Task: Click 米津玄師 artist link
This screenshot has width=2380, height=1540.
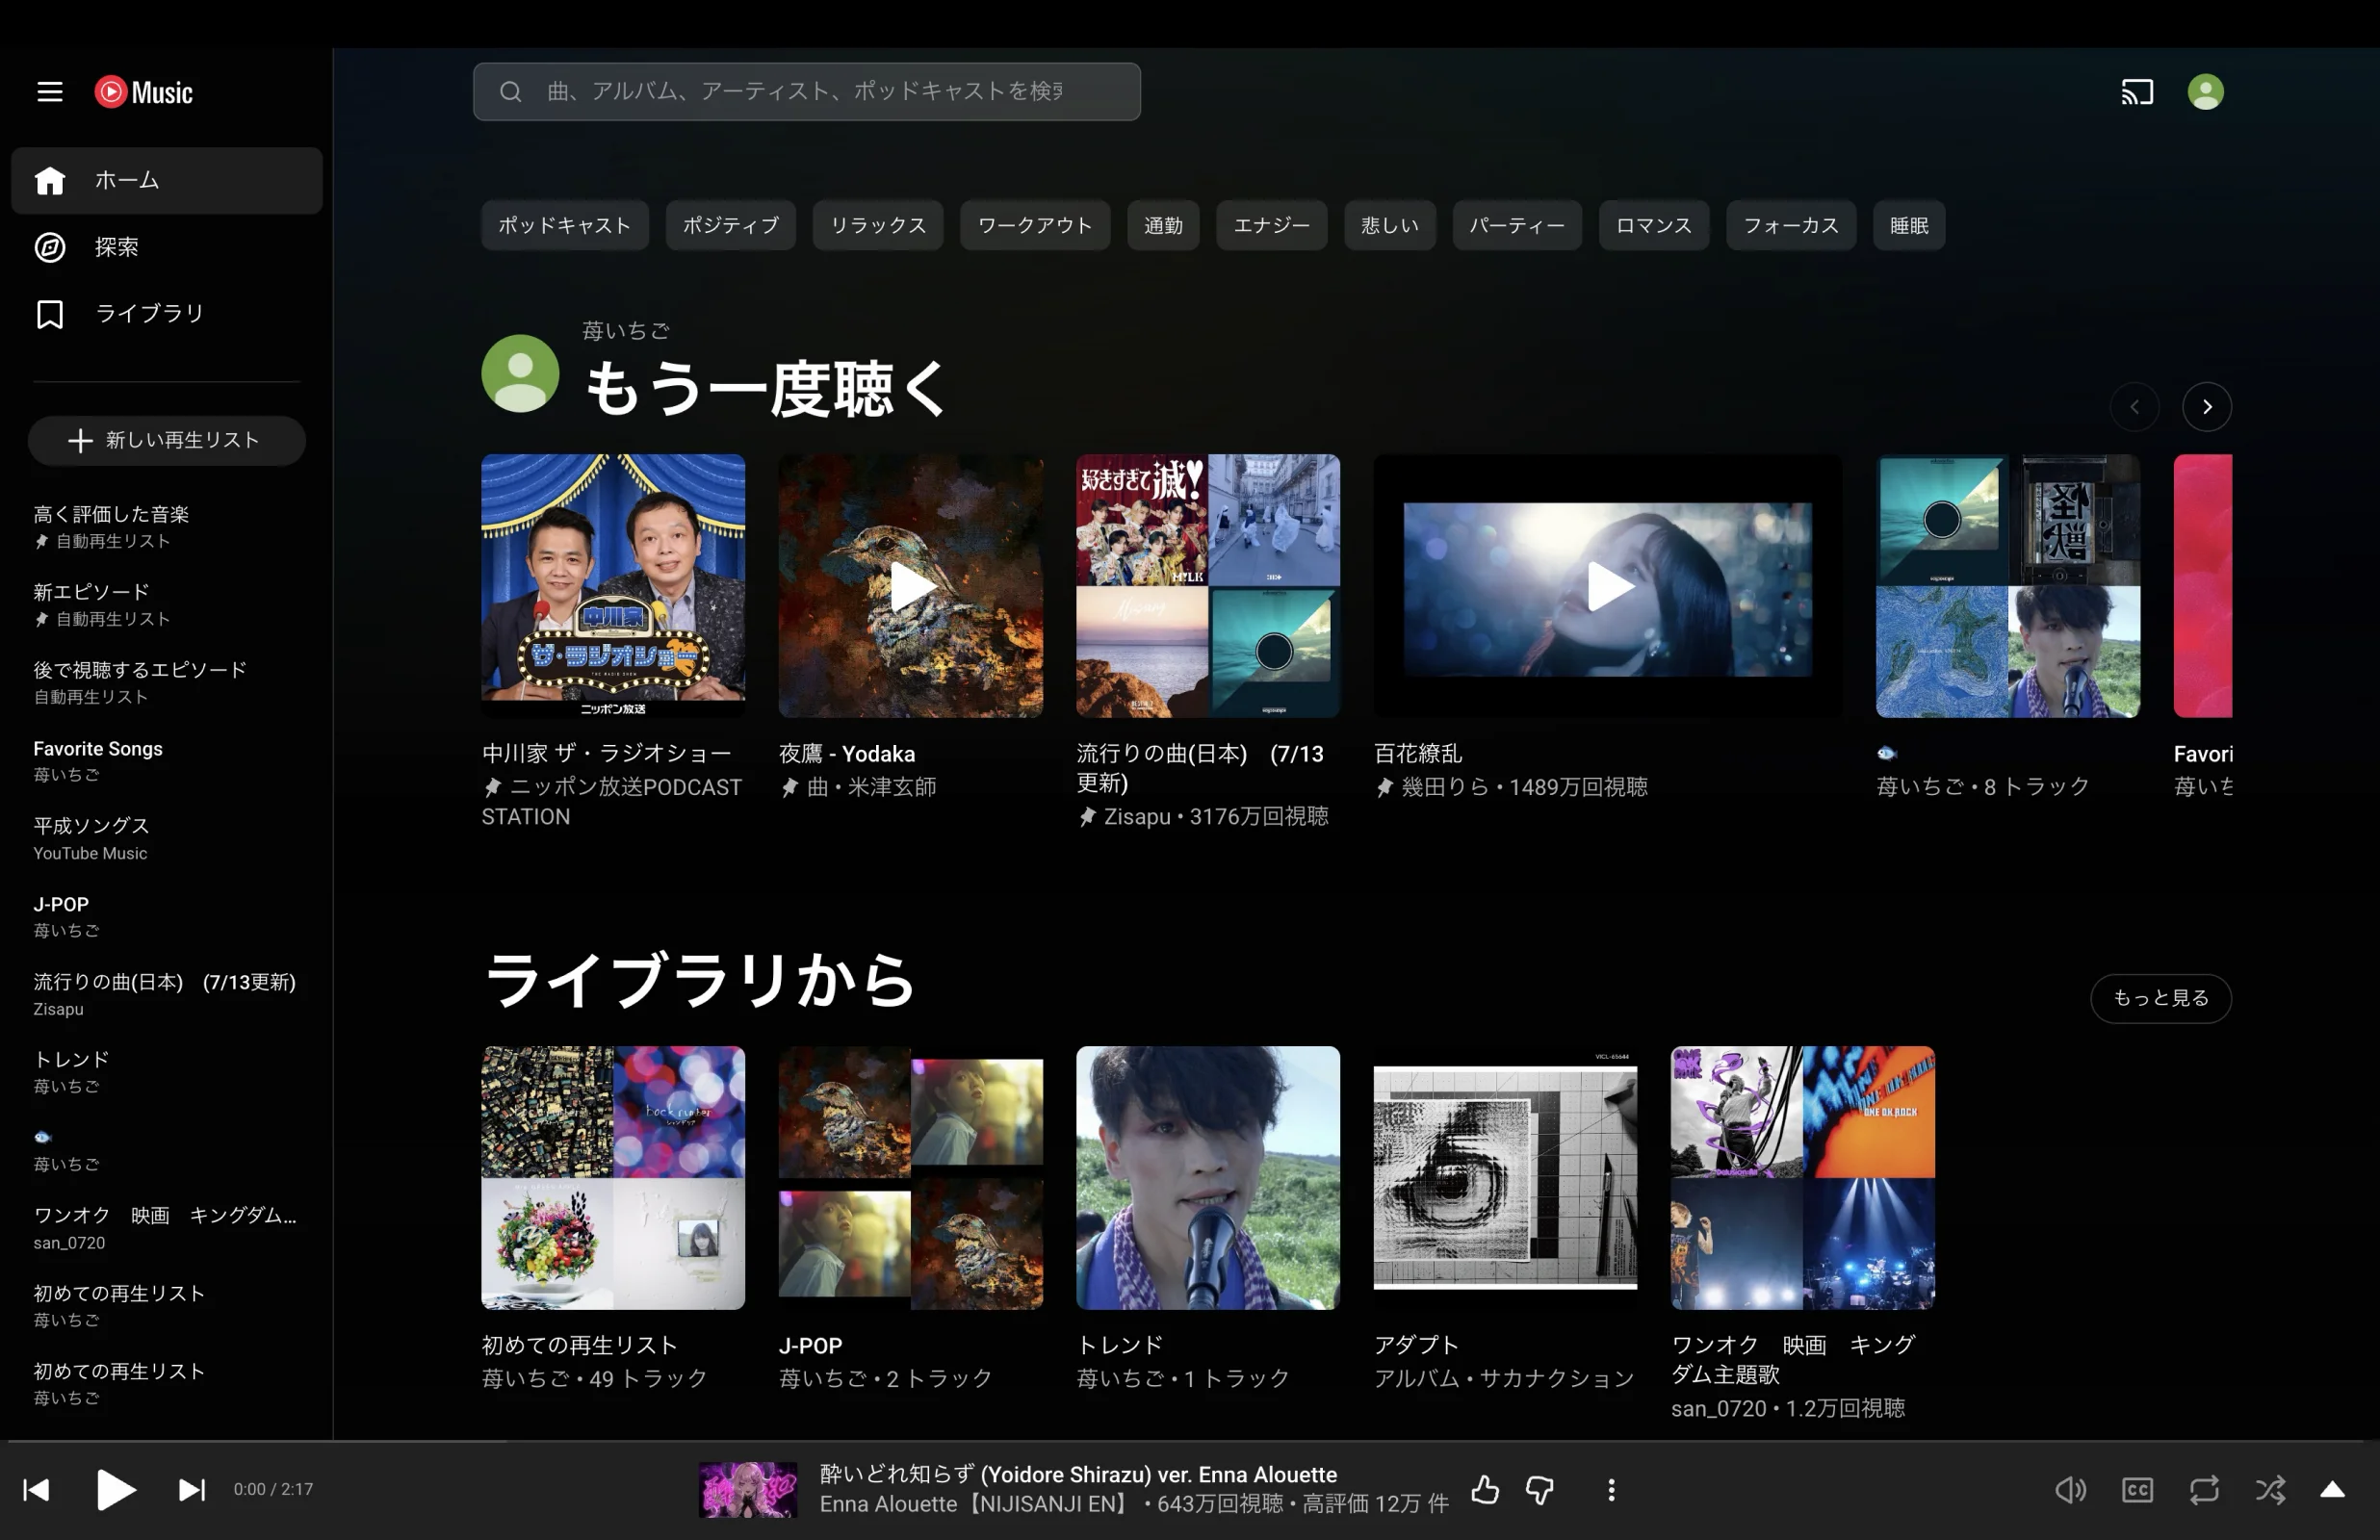Action: click(x=892, y=787)
